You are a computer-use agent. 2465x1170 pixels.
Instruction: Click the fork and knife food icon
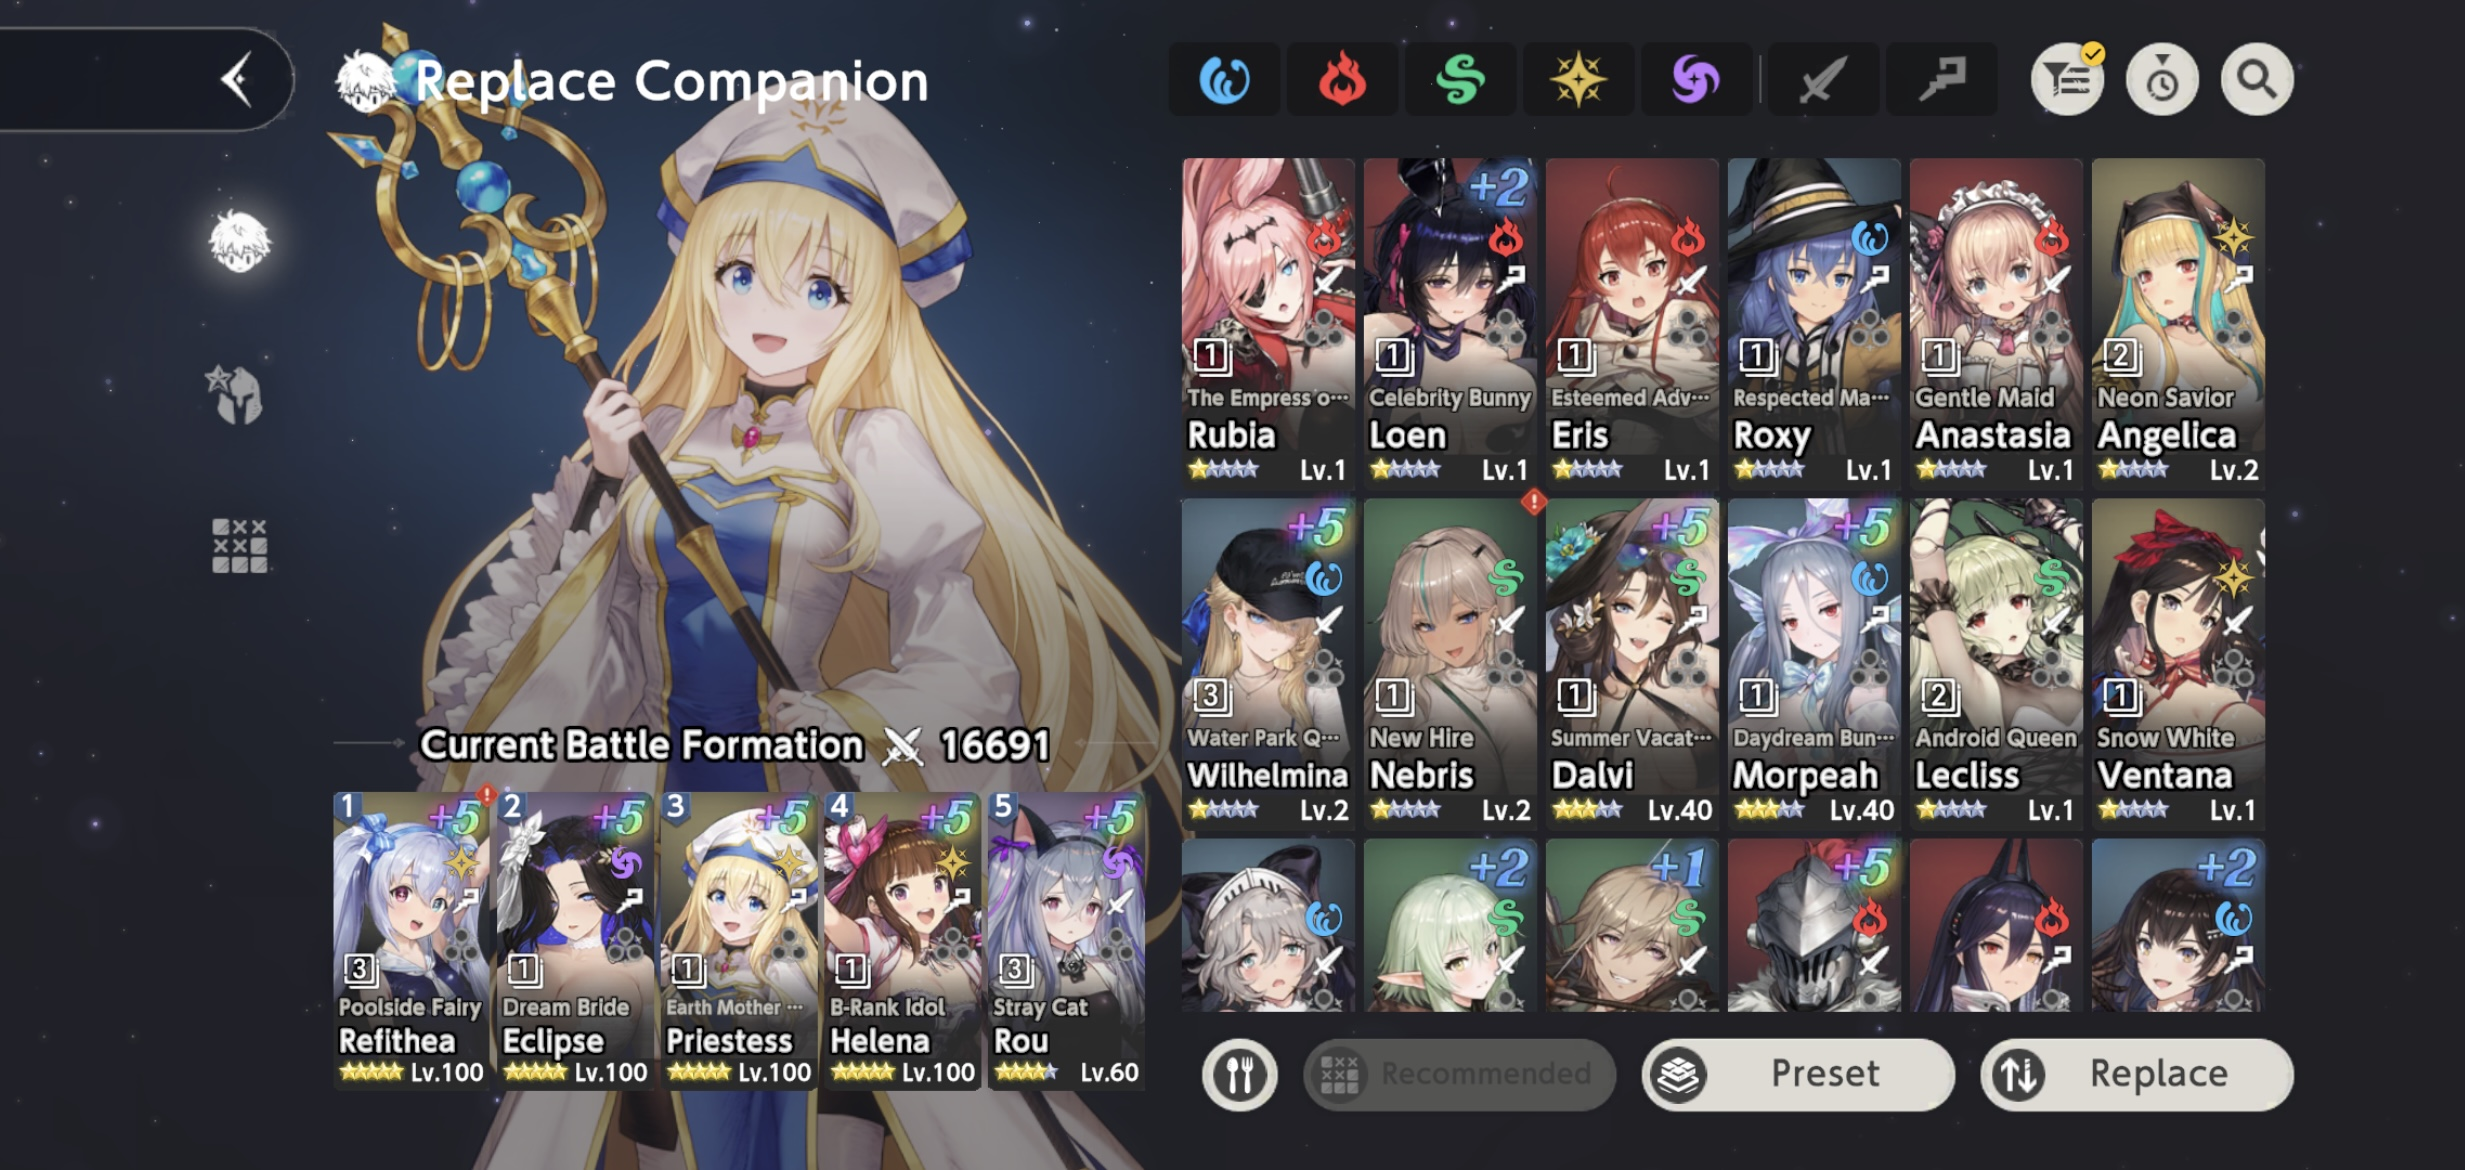1240,1075
